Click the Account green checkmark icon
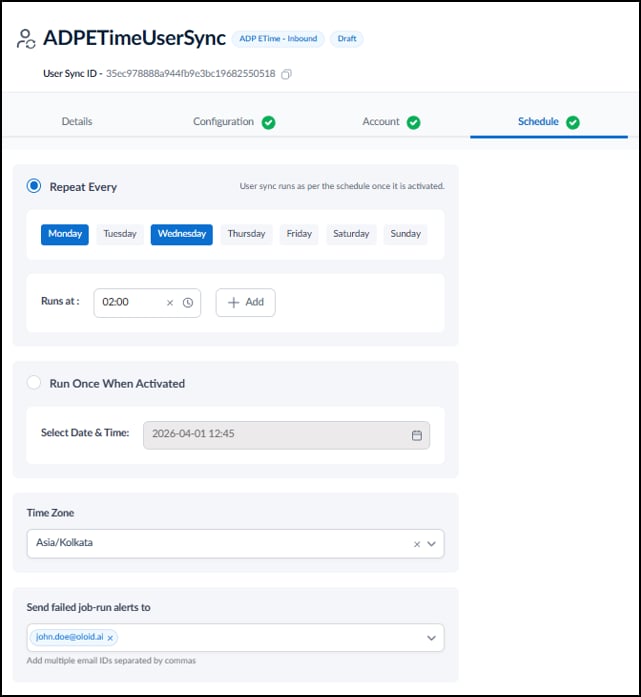The height and width of the screenshot is (697, 641). pos(413,122)
